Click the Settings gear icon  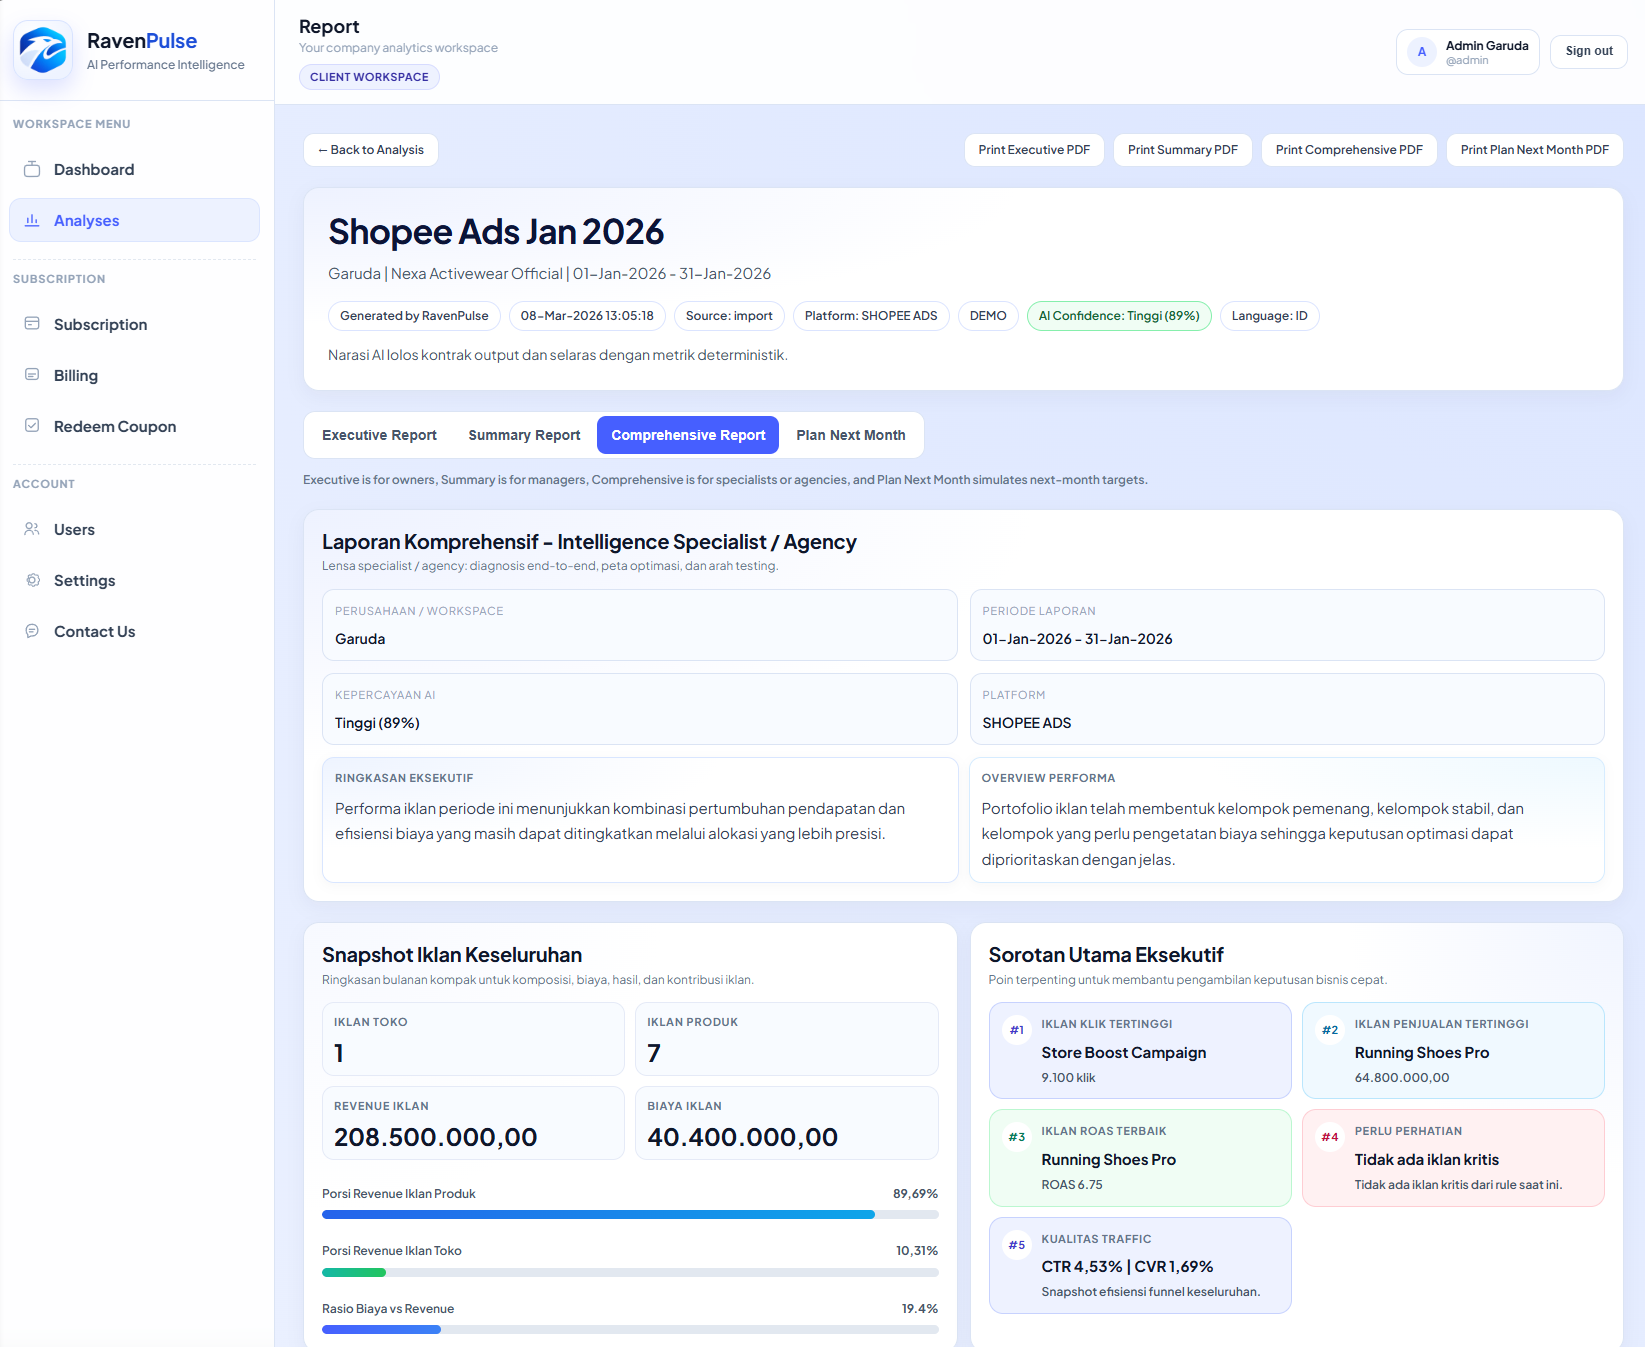click(x=32, y=580)
